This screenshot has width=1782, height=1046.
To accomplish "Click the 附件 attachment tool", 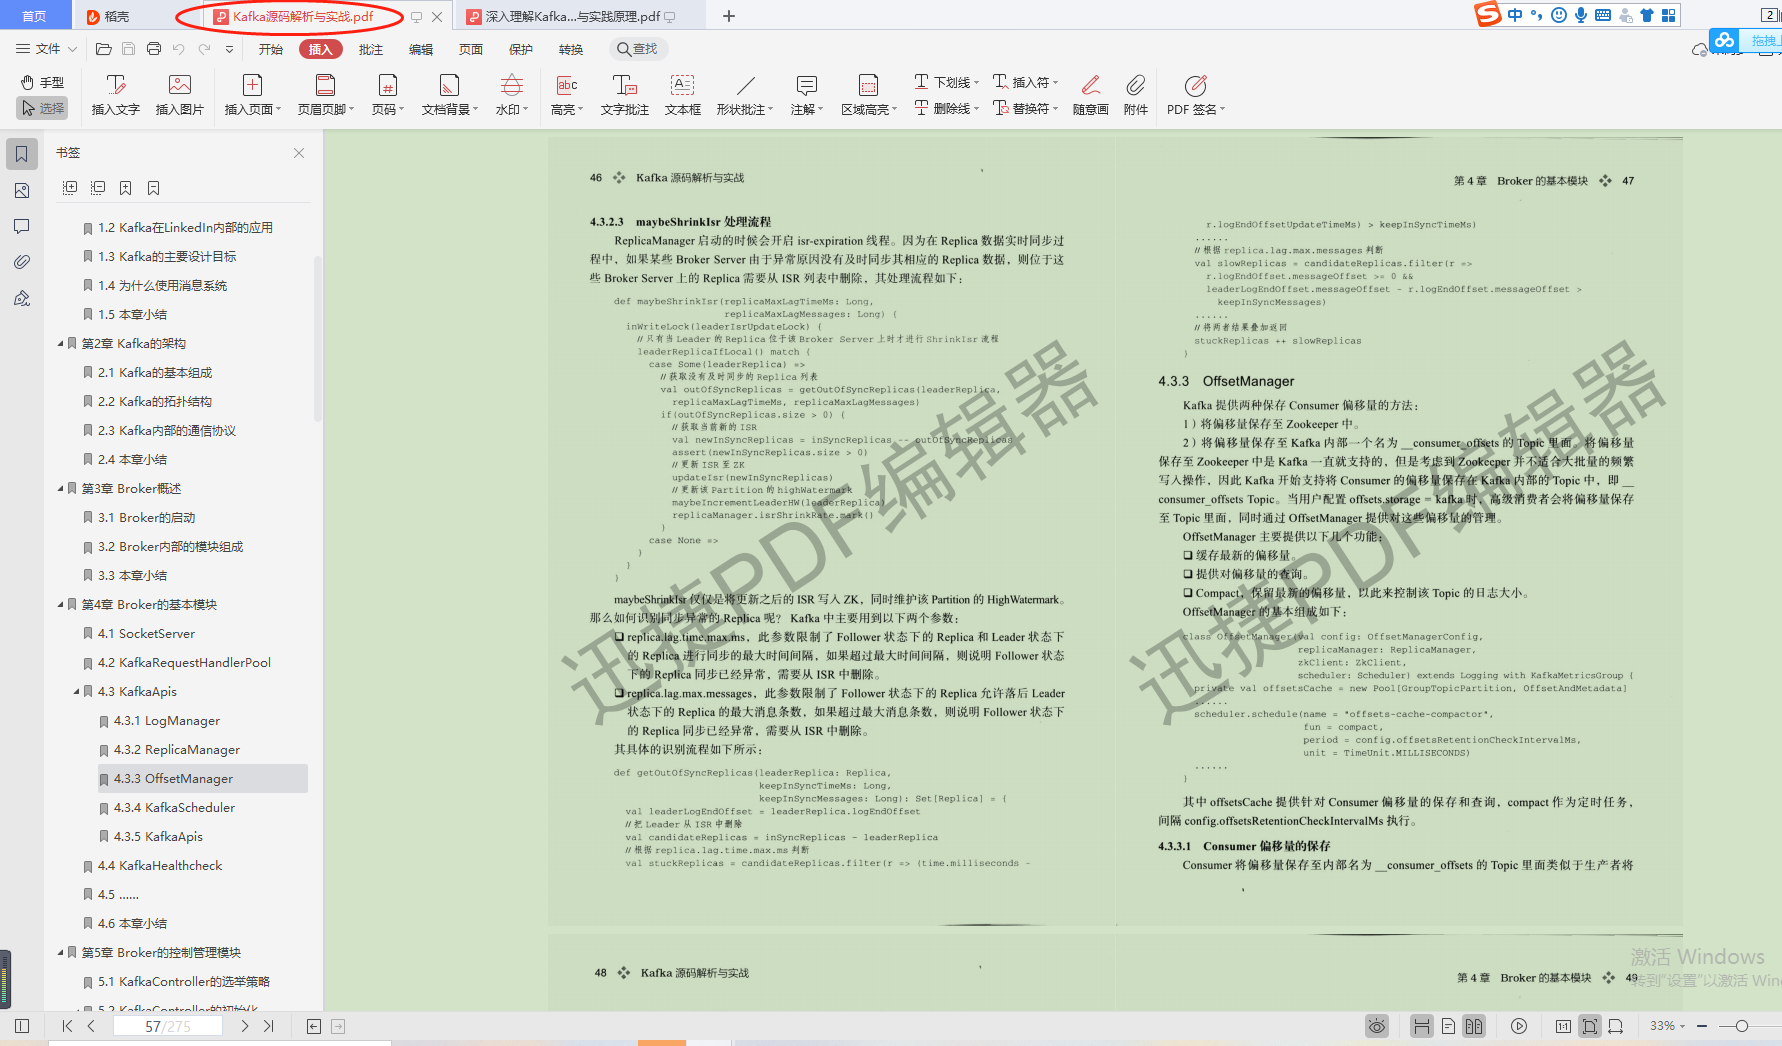I will coord(1136,95).
